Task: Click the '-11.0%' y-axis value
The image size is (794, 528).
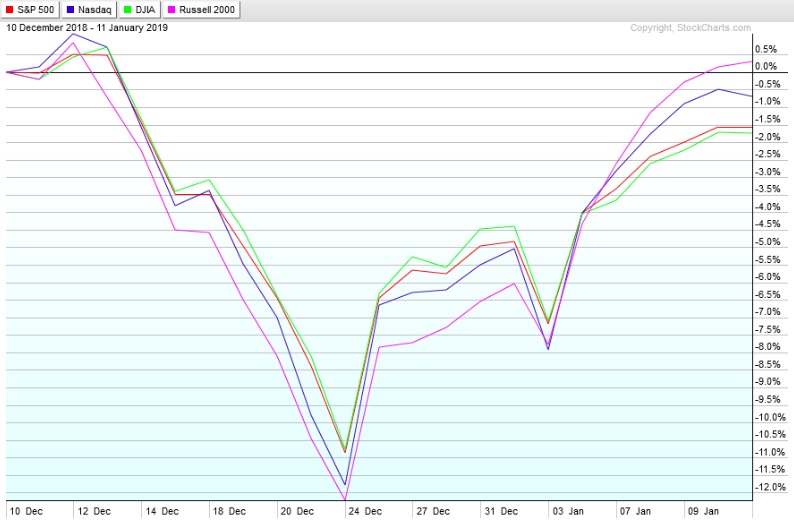Action: click(770, 452)
